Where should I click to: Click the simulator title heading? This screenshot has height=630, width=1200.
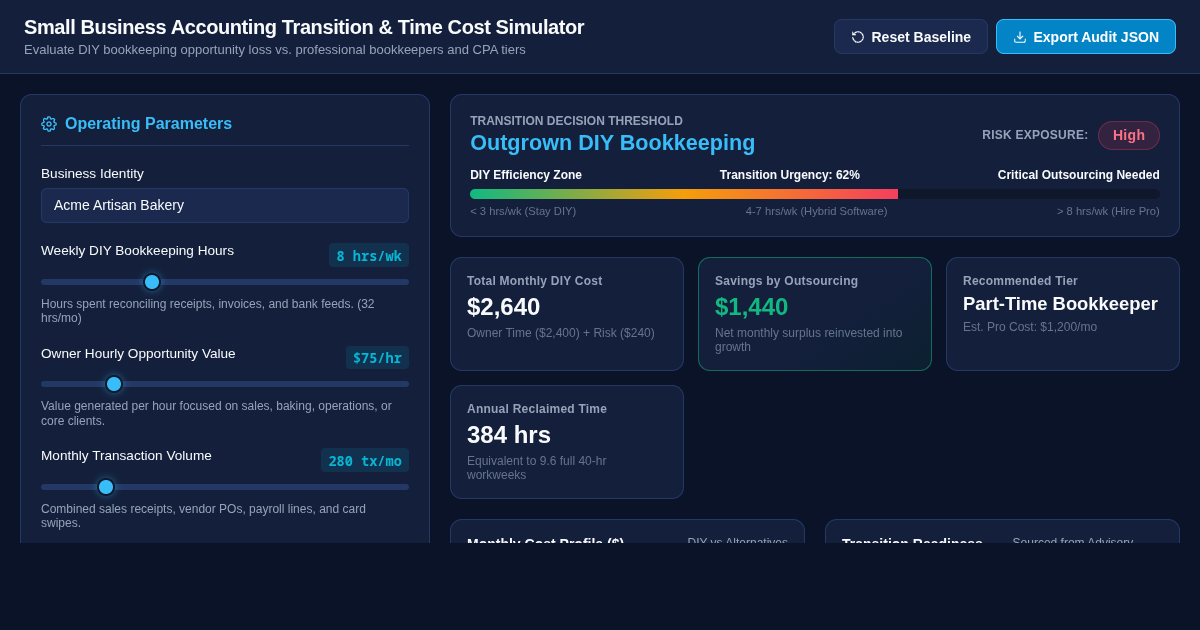click(304, 27)
